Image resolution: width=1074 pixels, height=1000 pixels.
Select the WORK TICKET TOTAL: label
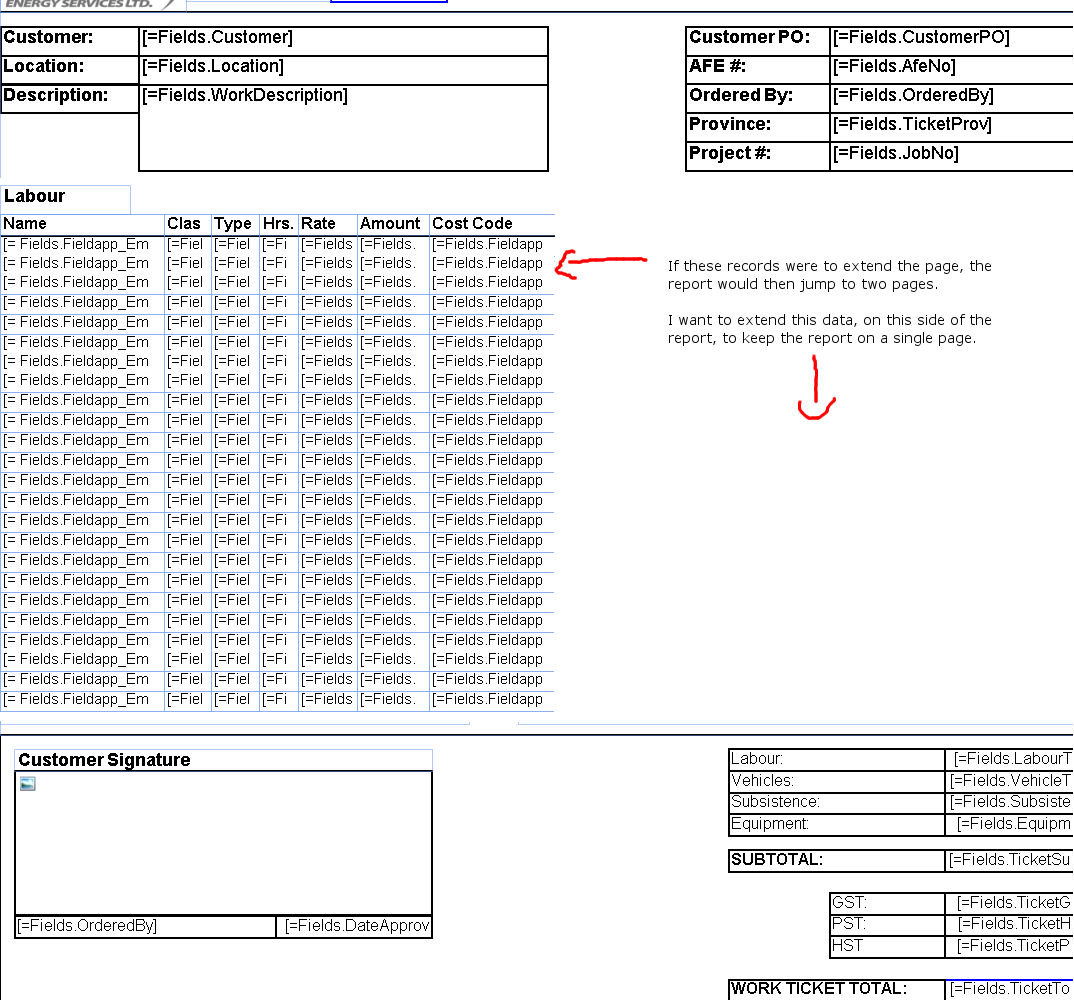pos(836,990)
